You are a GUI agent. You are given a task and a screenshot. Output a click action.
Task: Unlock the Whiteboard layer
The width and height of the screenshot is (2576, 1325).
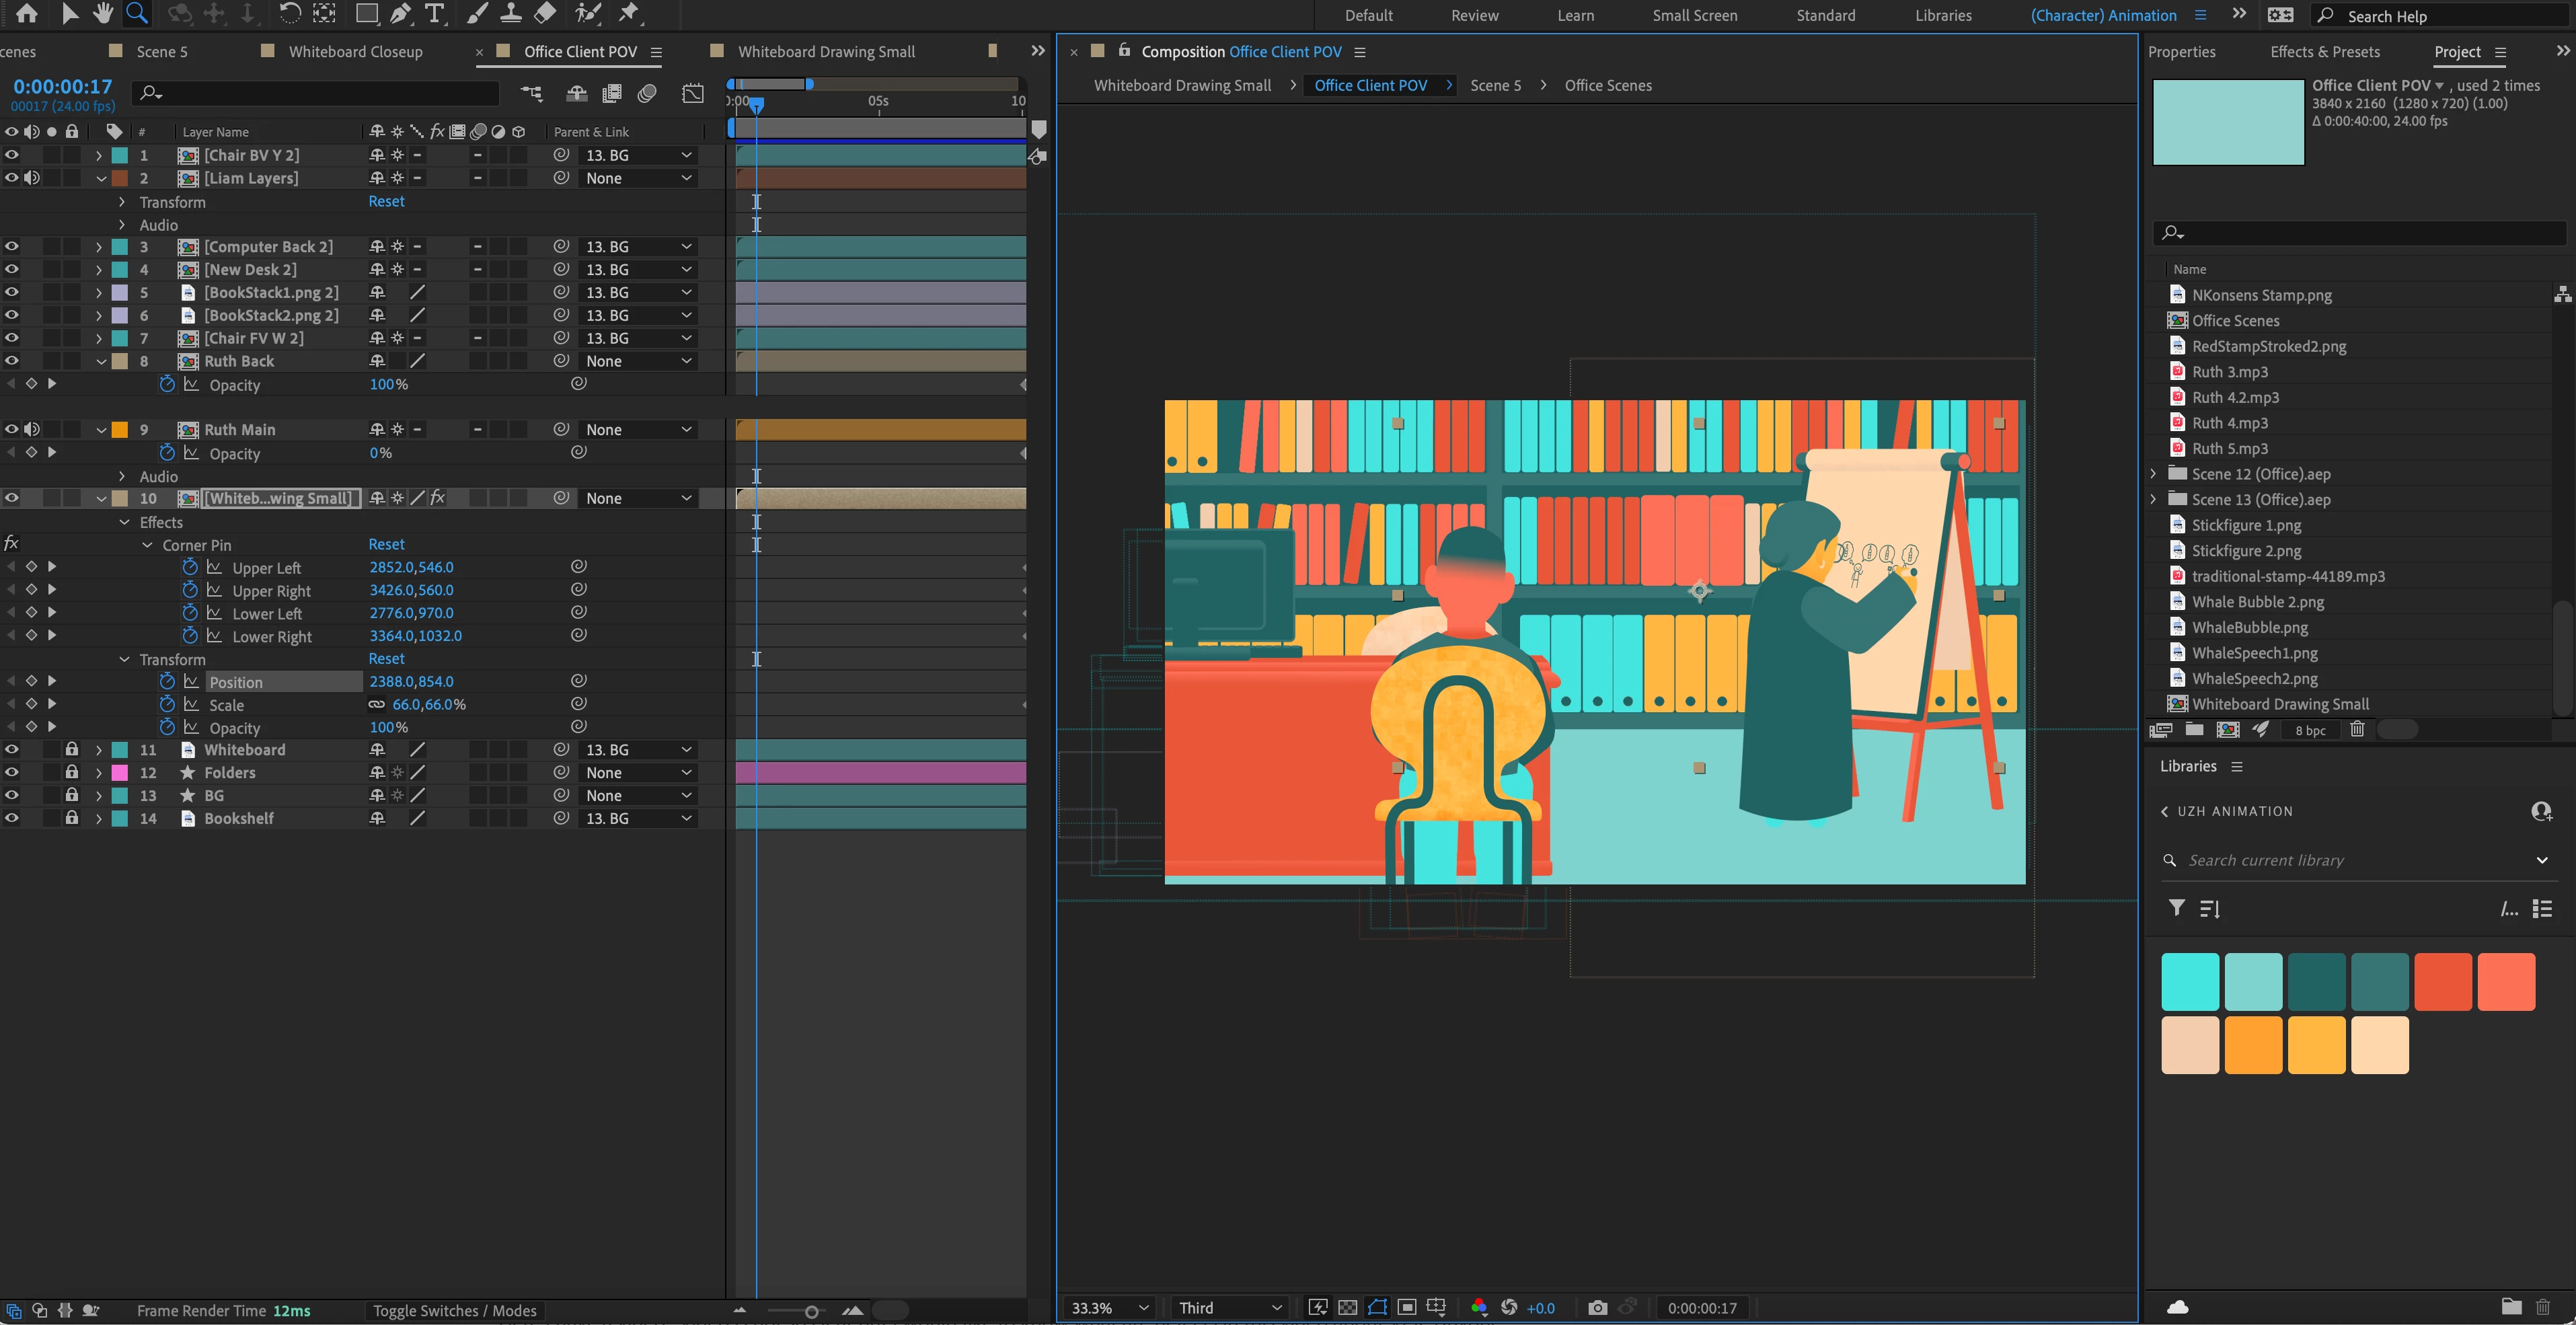71,750
